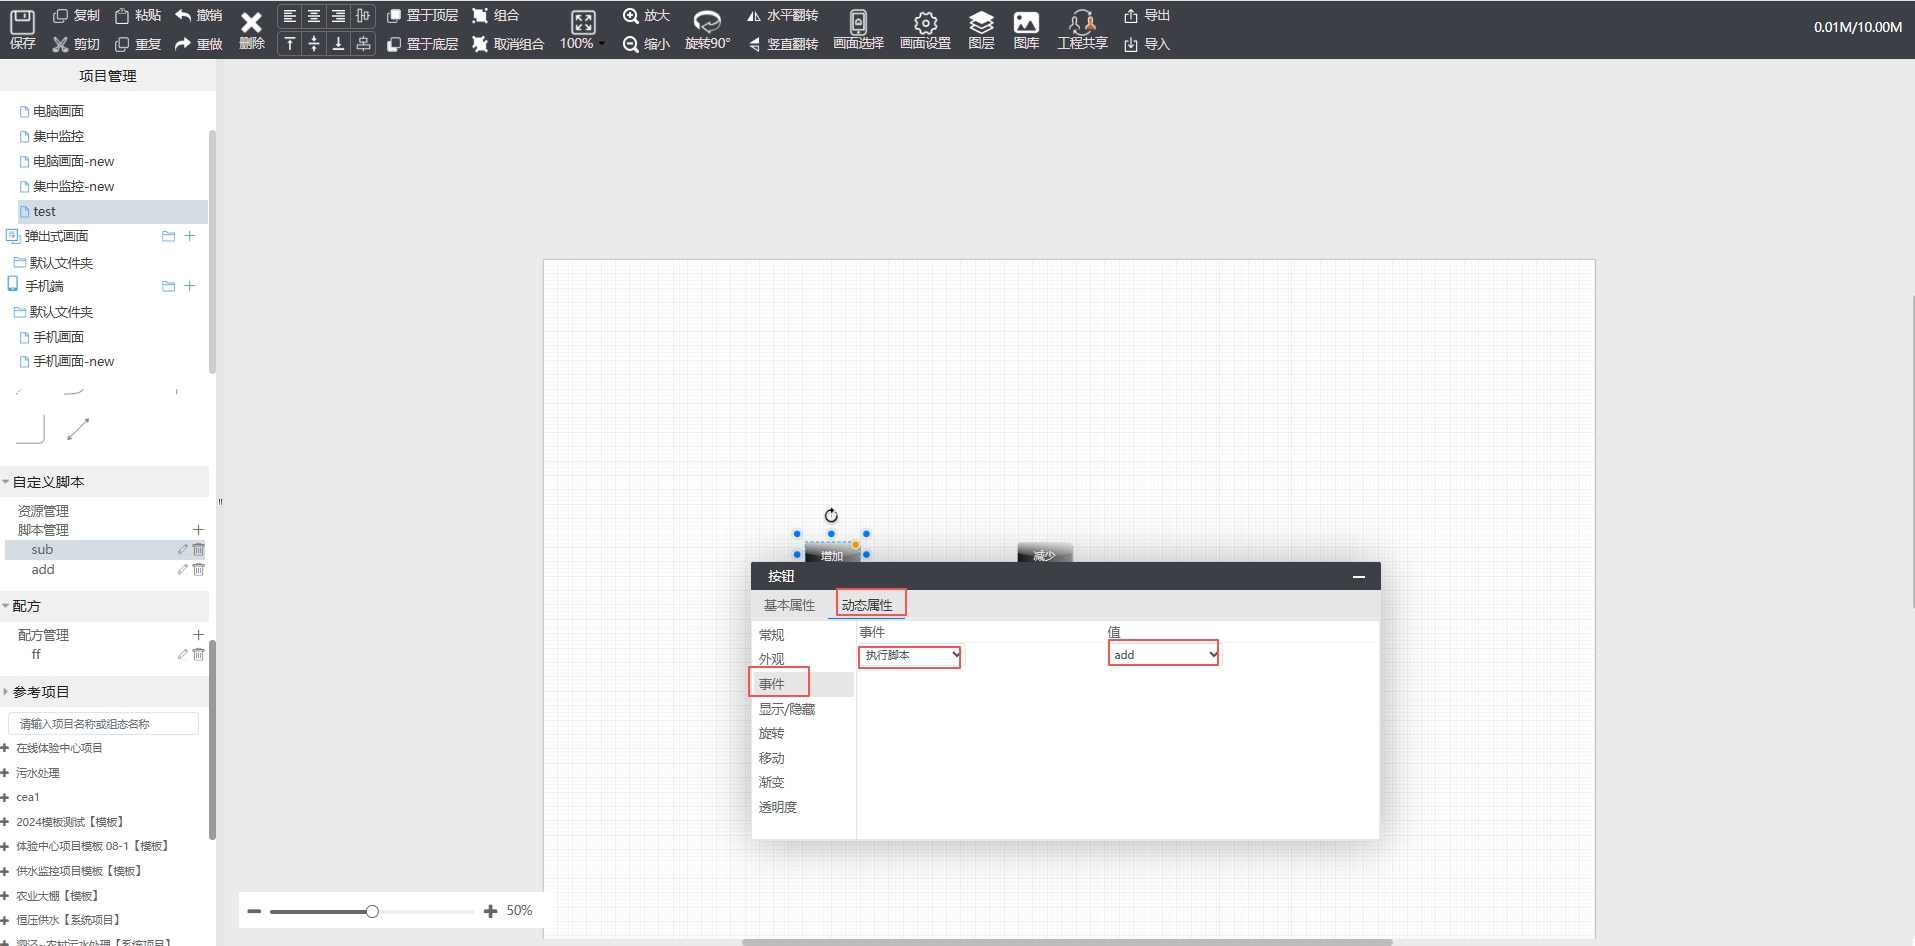Select 显示/隐藏 in the property list
1915x946 pixels.
click(x=786, y=709)
